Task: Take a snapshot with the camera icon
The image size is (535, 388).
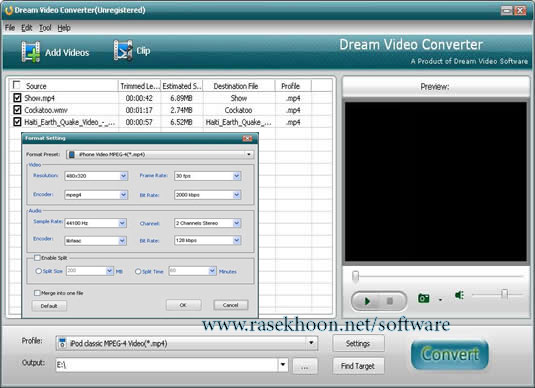Action: [424, 298]
